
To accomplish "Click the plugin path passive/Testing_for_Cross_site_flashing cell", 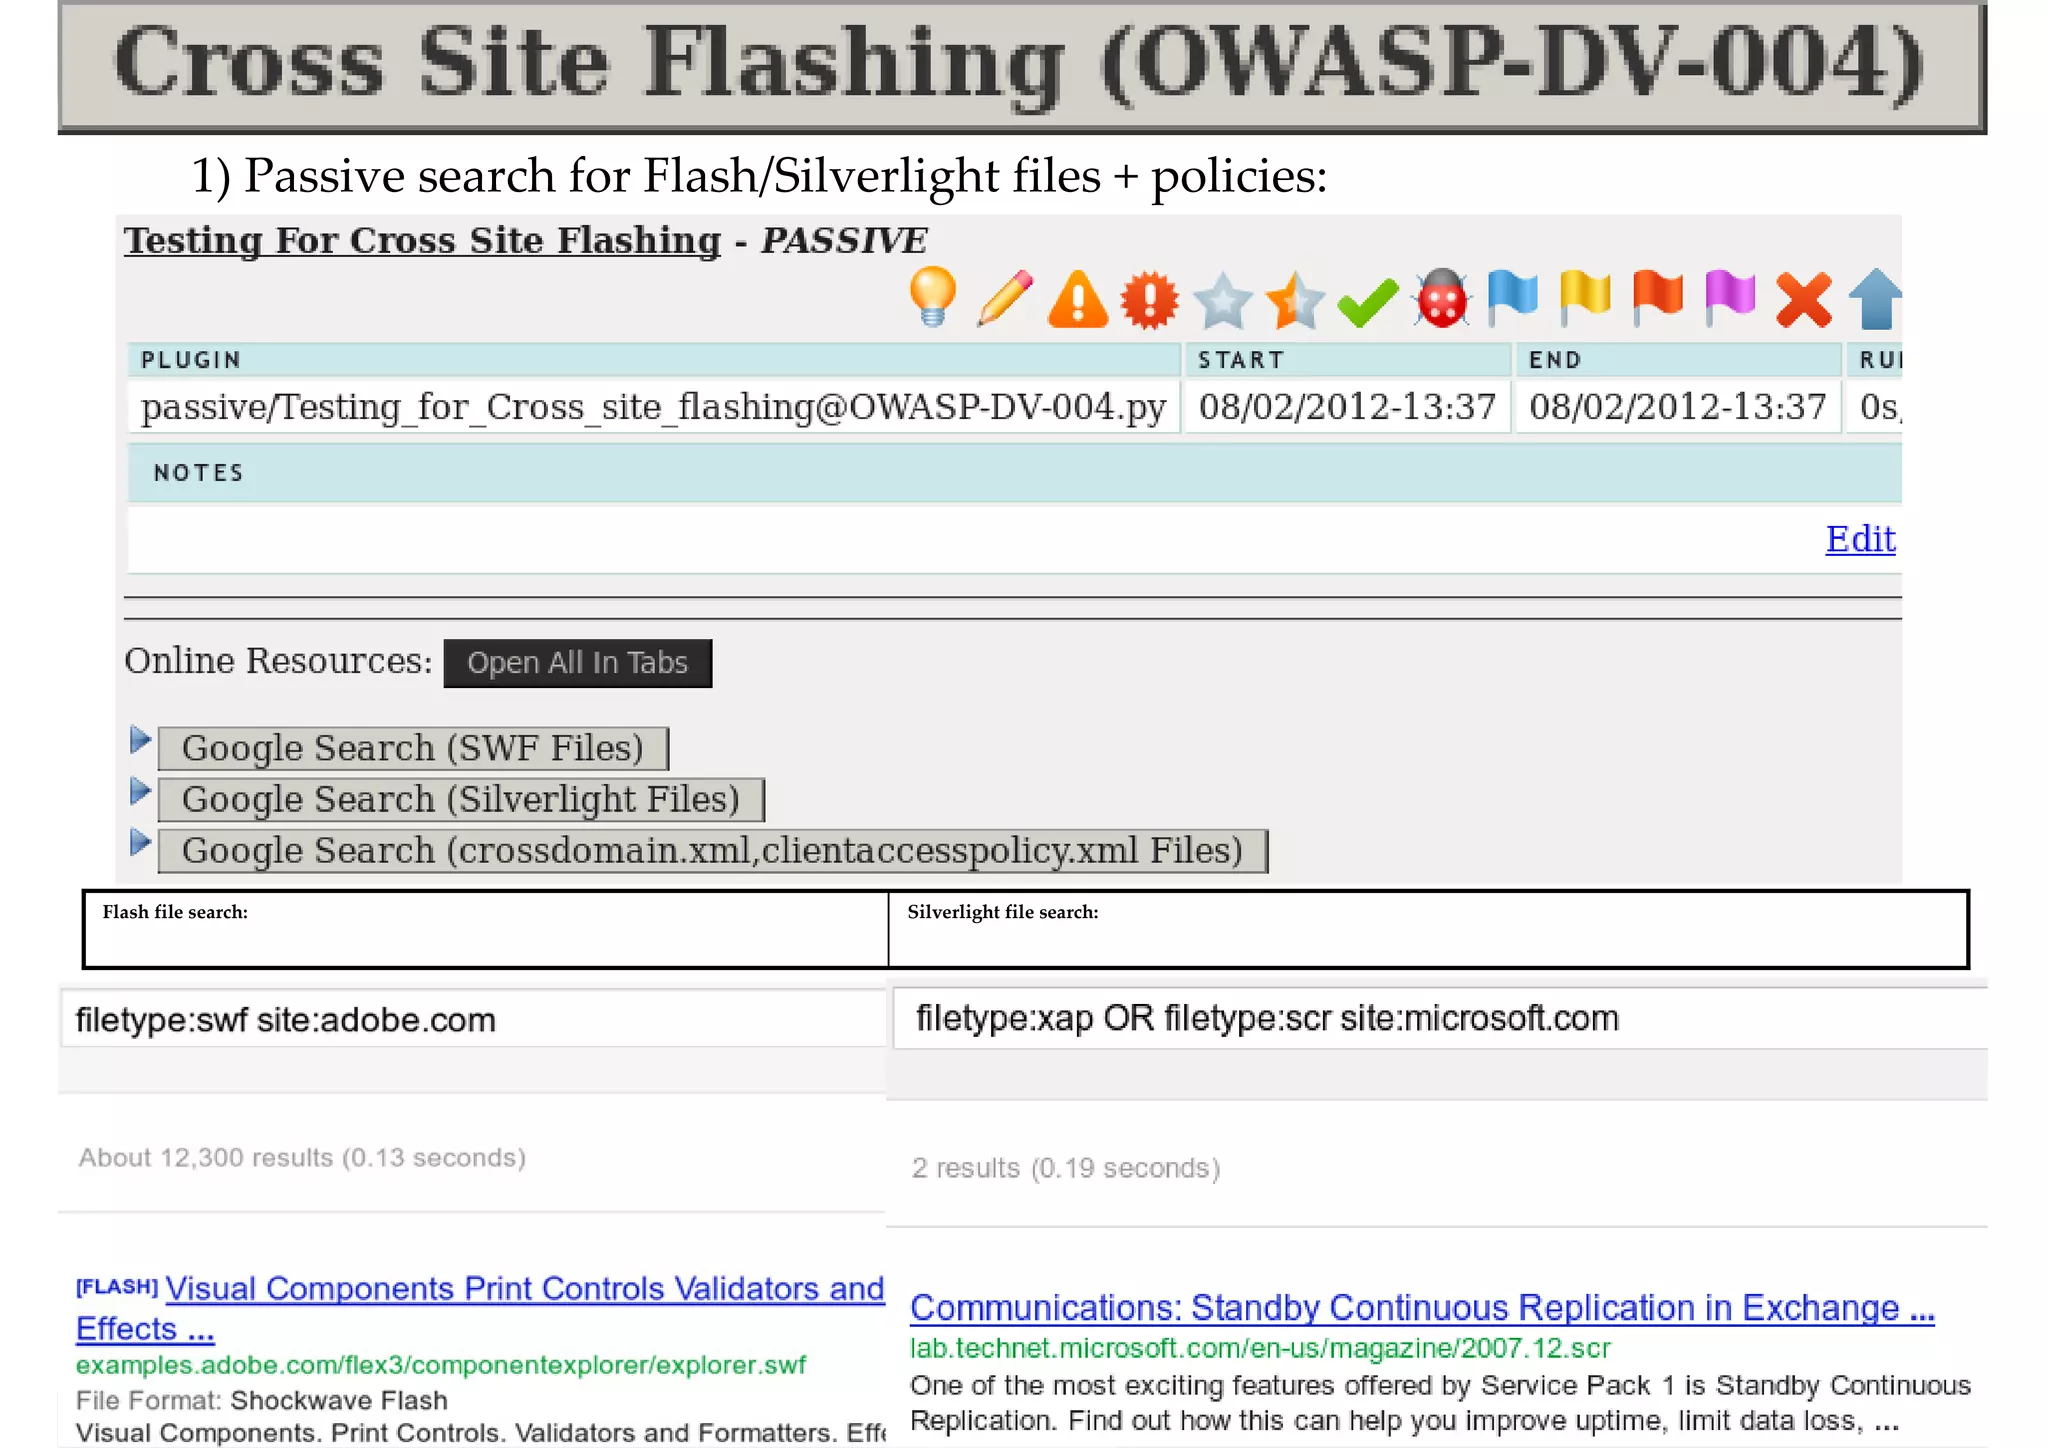I will tap(654, 407).
